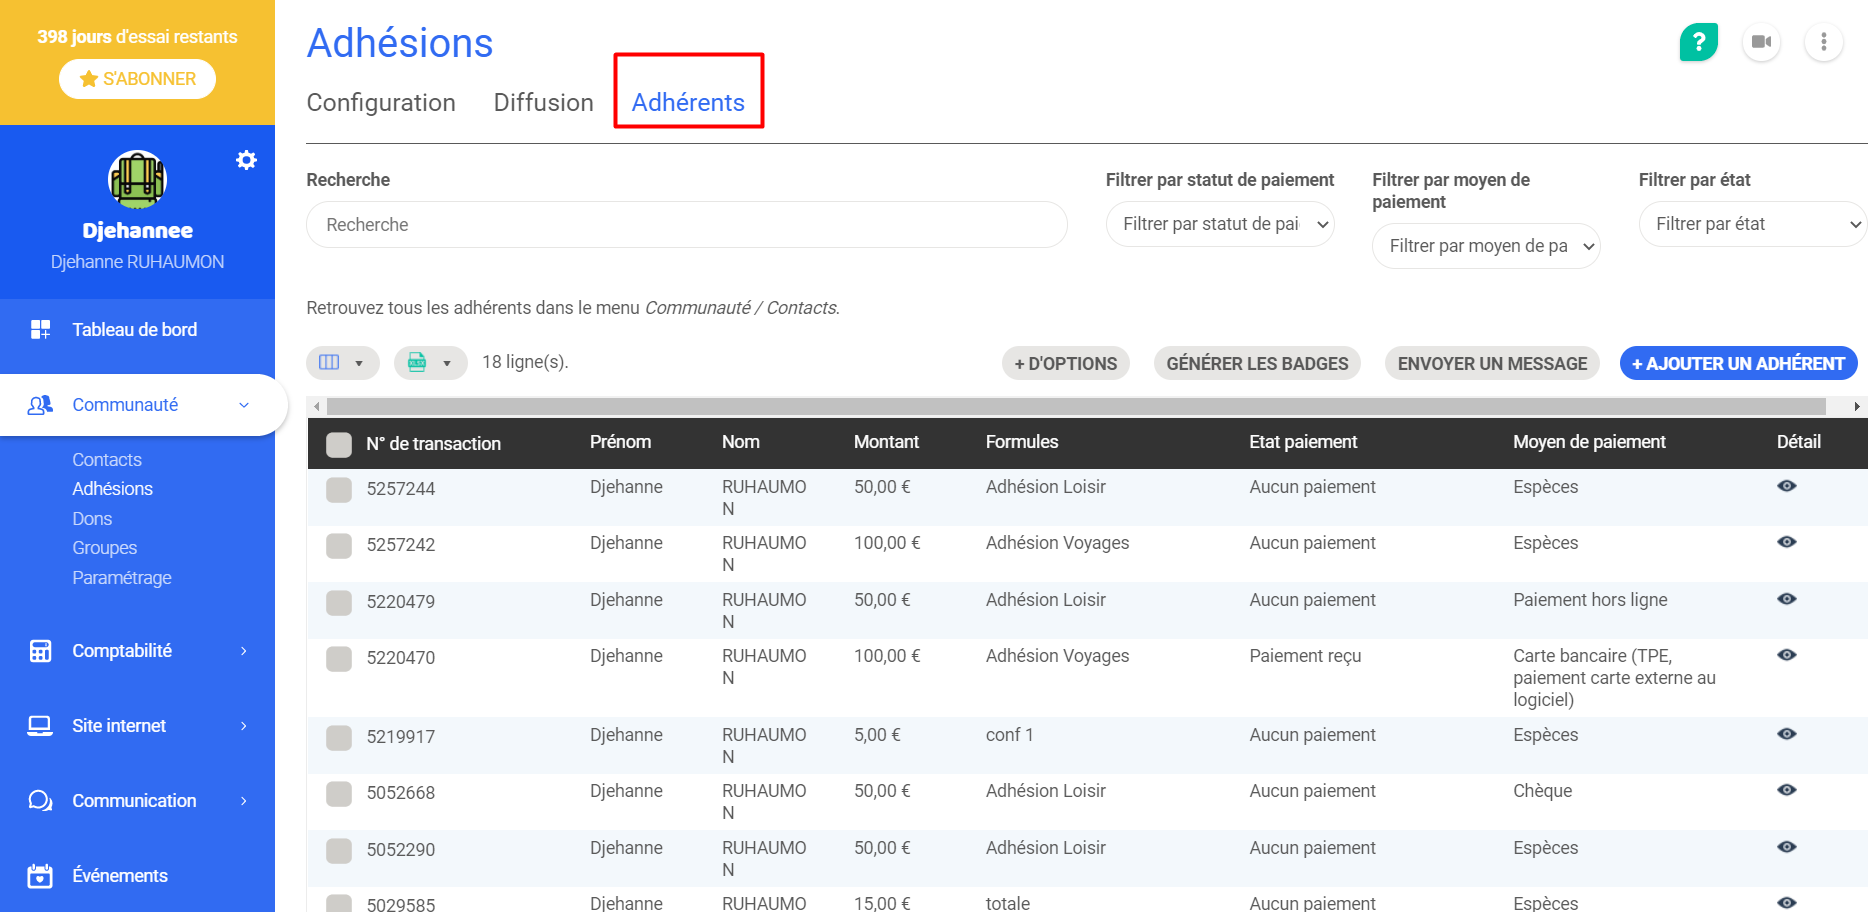Open the payment status filter dropdown

click(1219, 224)
